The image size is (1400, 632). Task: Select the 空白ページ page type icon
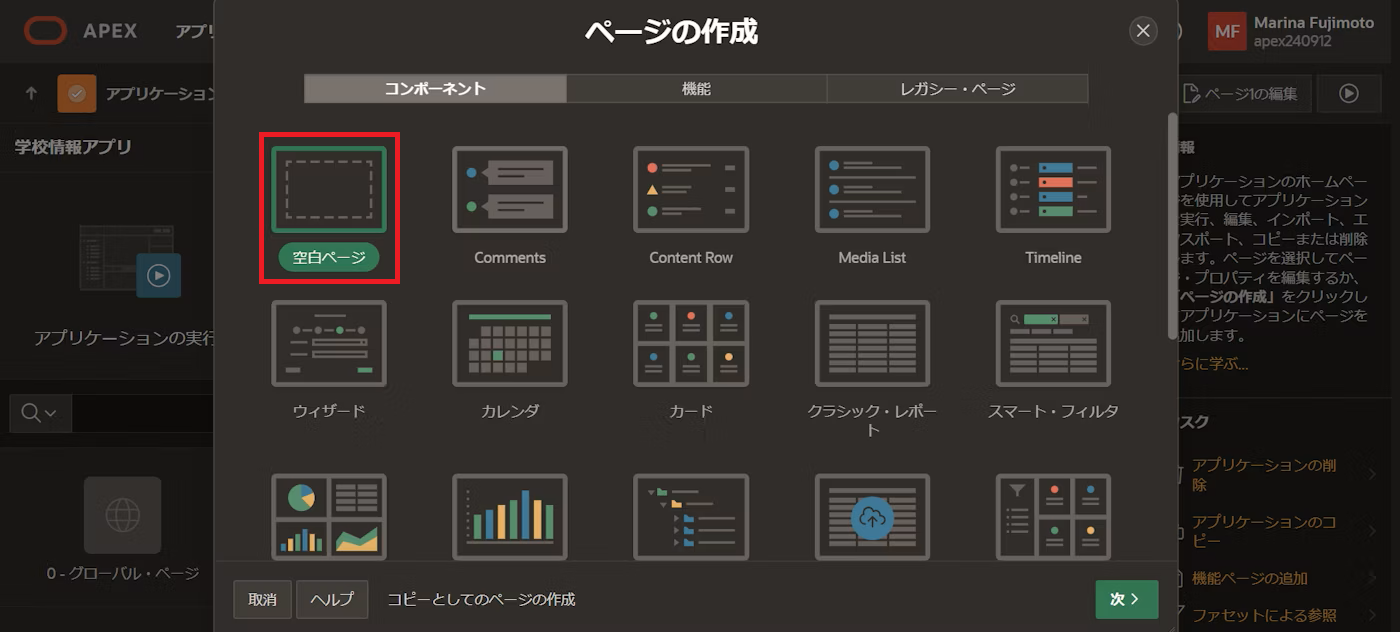[x=329, y=189]
